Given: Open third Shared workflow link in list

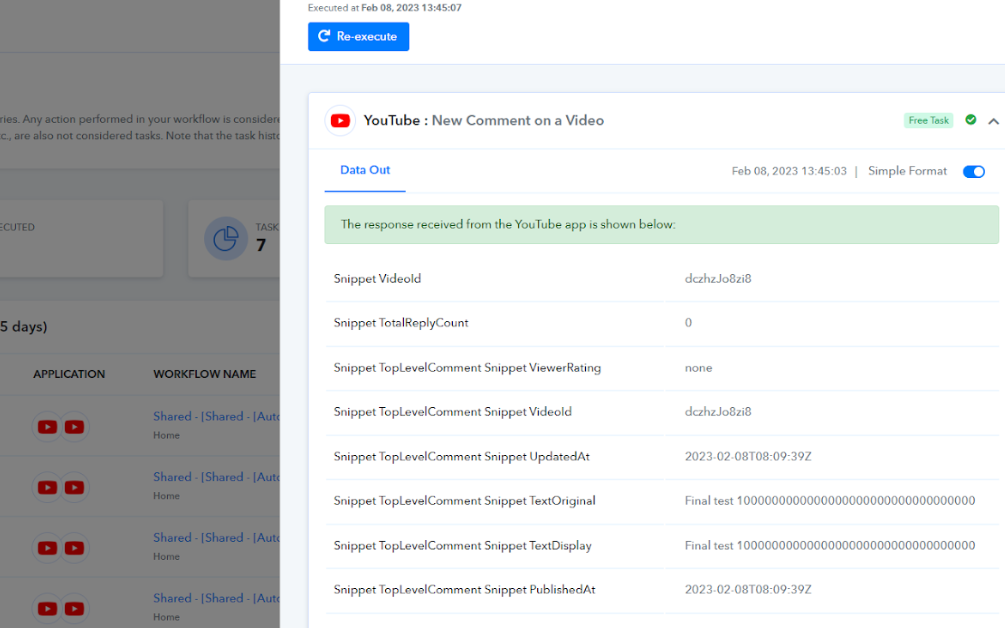Looking at the screenshot, I should 217,538.
